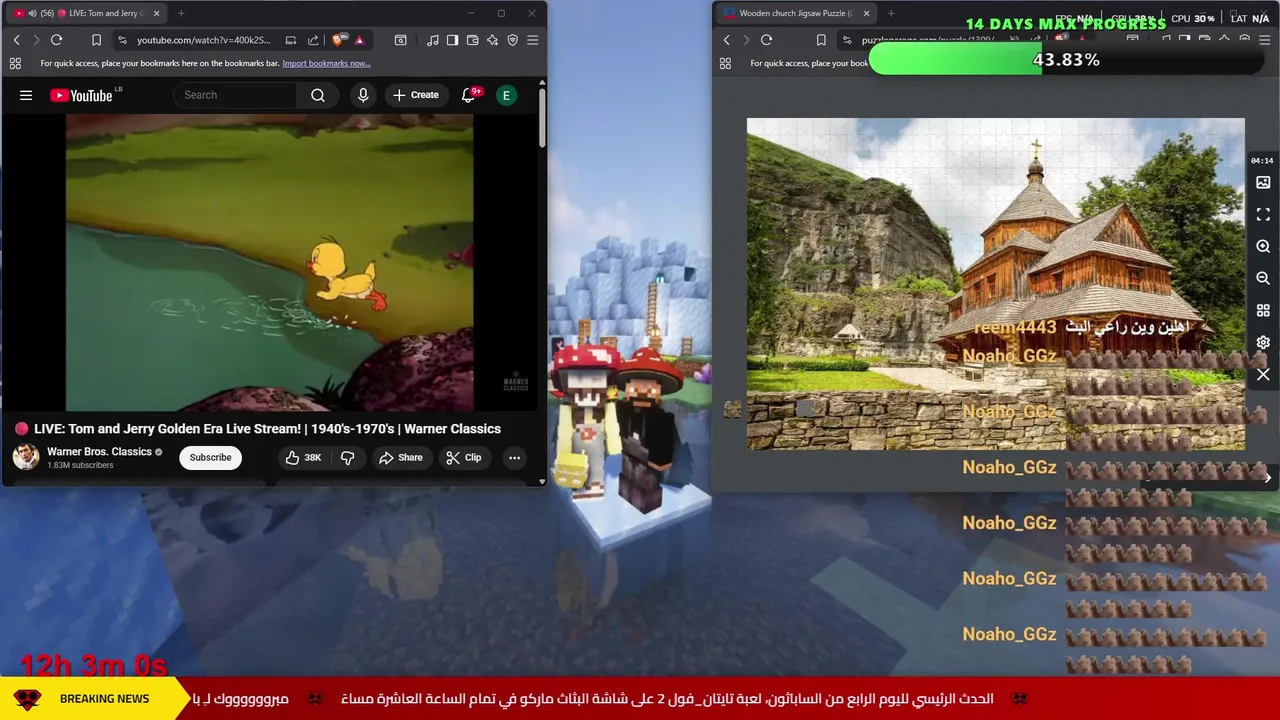
Task: Open Brave Wallet icon in YouTube window
Action: tap(472, 40)
